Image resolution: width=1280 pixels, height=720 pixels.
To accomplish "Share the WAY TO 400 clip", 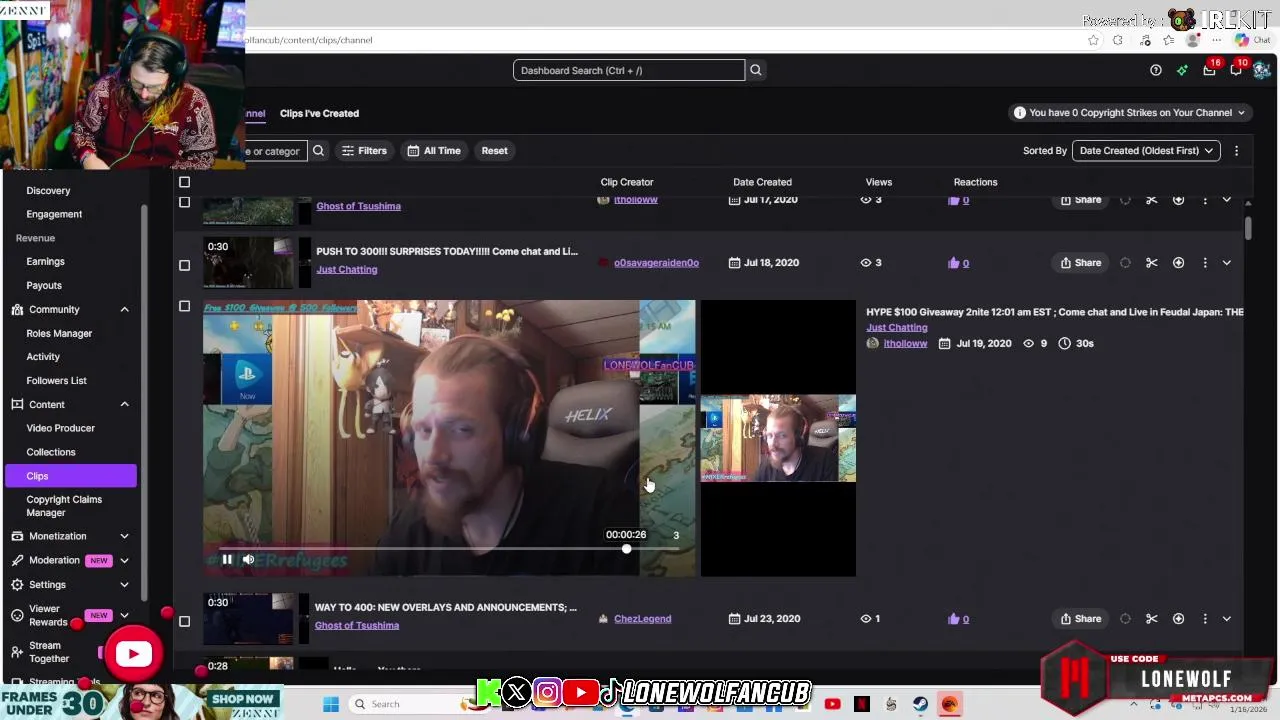I will coord(1081,619).
